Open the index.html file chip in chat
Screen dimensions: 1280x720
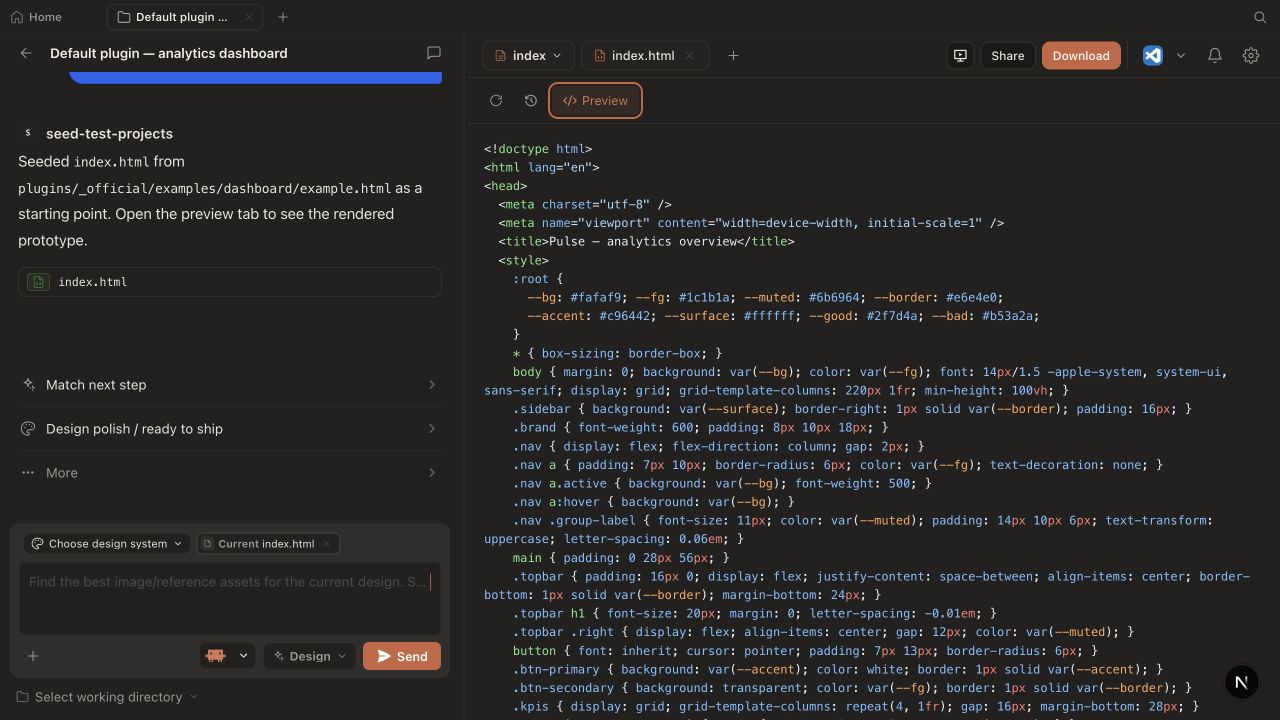[230, 282]
